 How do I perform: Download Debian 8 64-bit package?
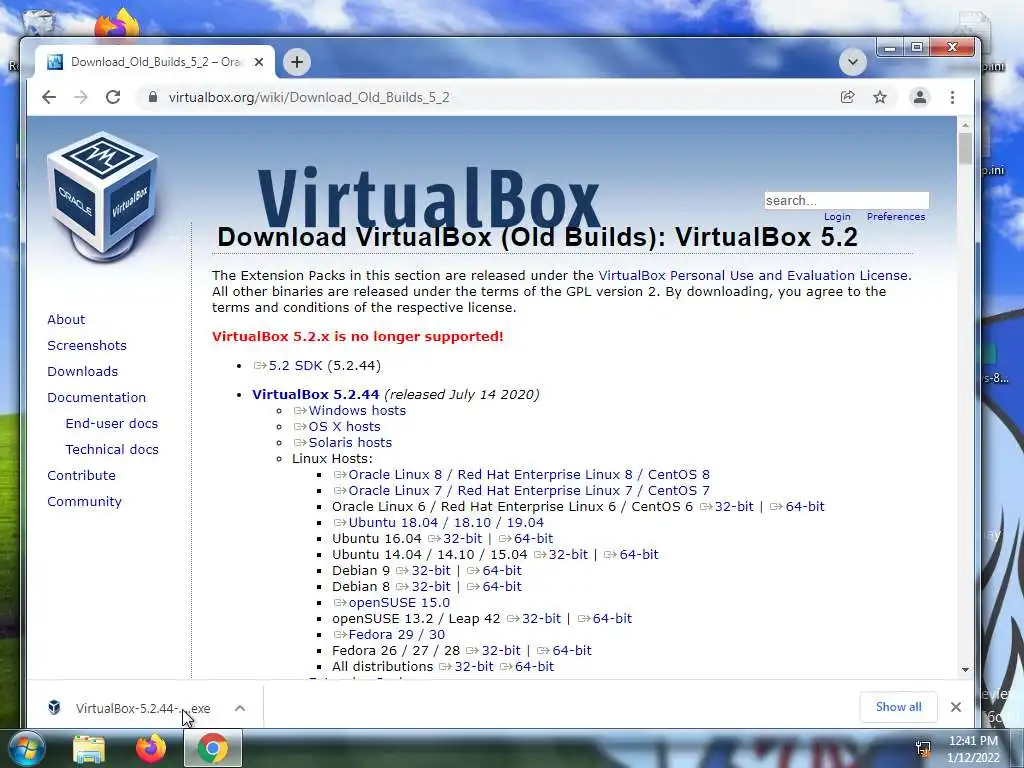pos(494,586)
